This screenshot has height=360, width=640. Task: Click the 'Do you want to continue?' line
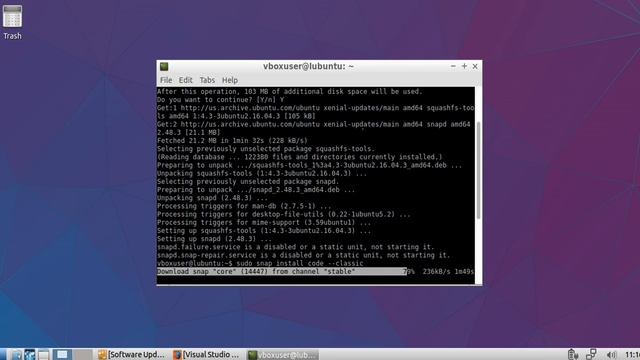[x=220, y=100]
